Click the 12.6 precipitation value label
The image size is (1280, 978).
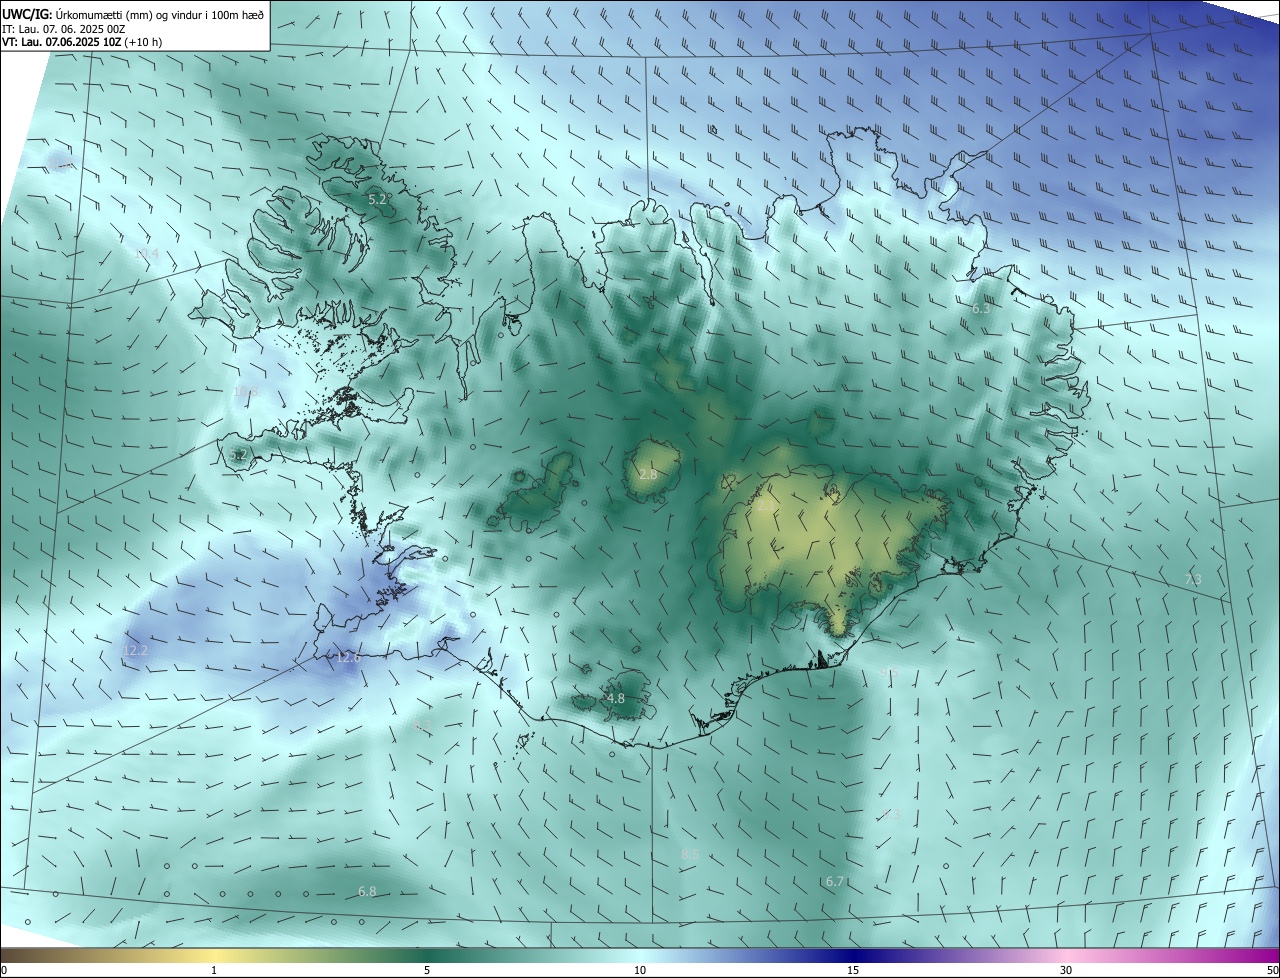pyautogui.click(x=347, y=657)
